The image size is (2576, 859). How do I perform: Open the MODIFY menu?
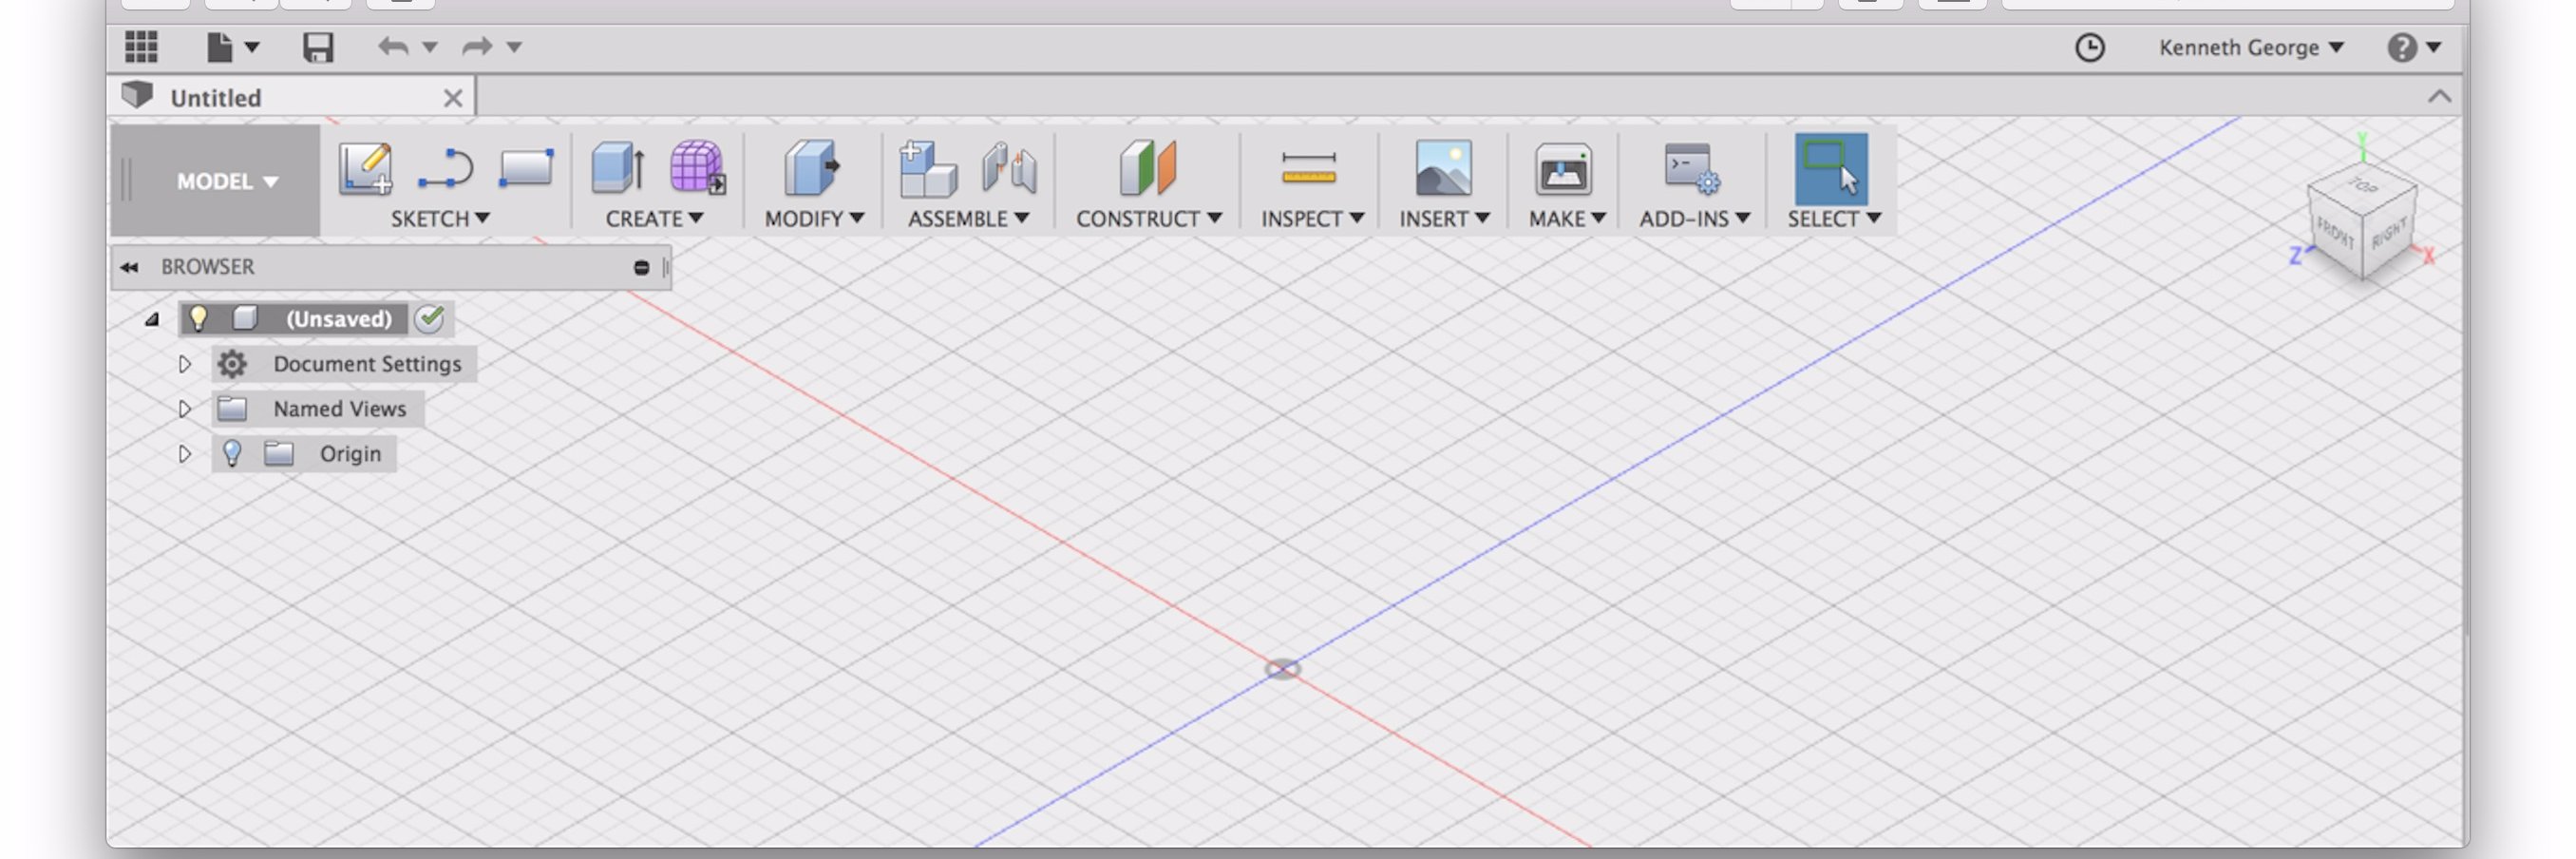(x=814, y=218)
